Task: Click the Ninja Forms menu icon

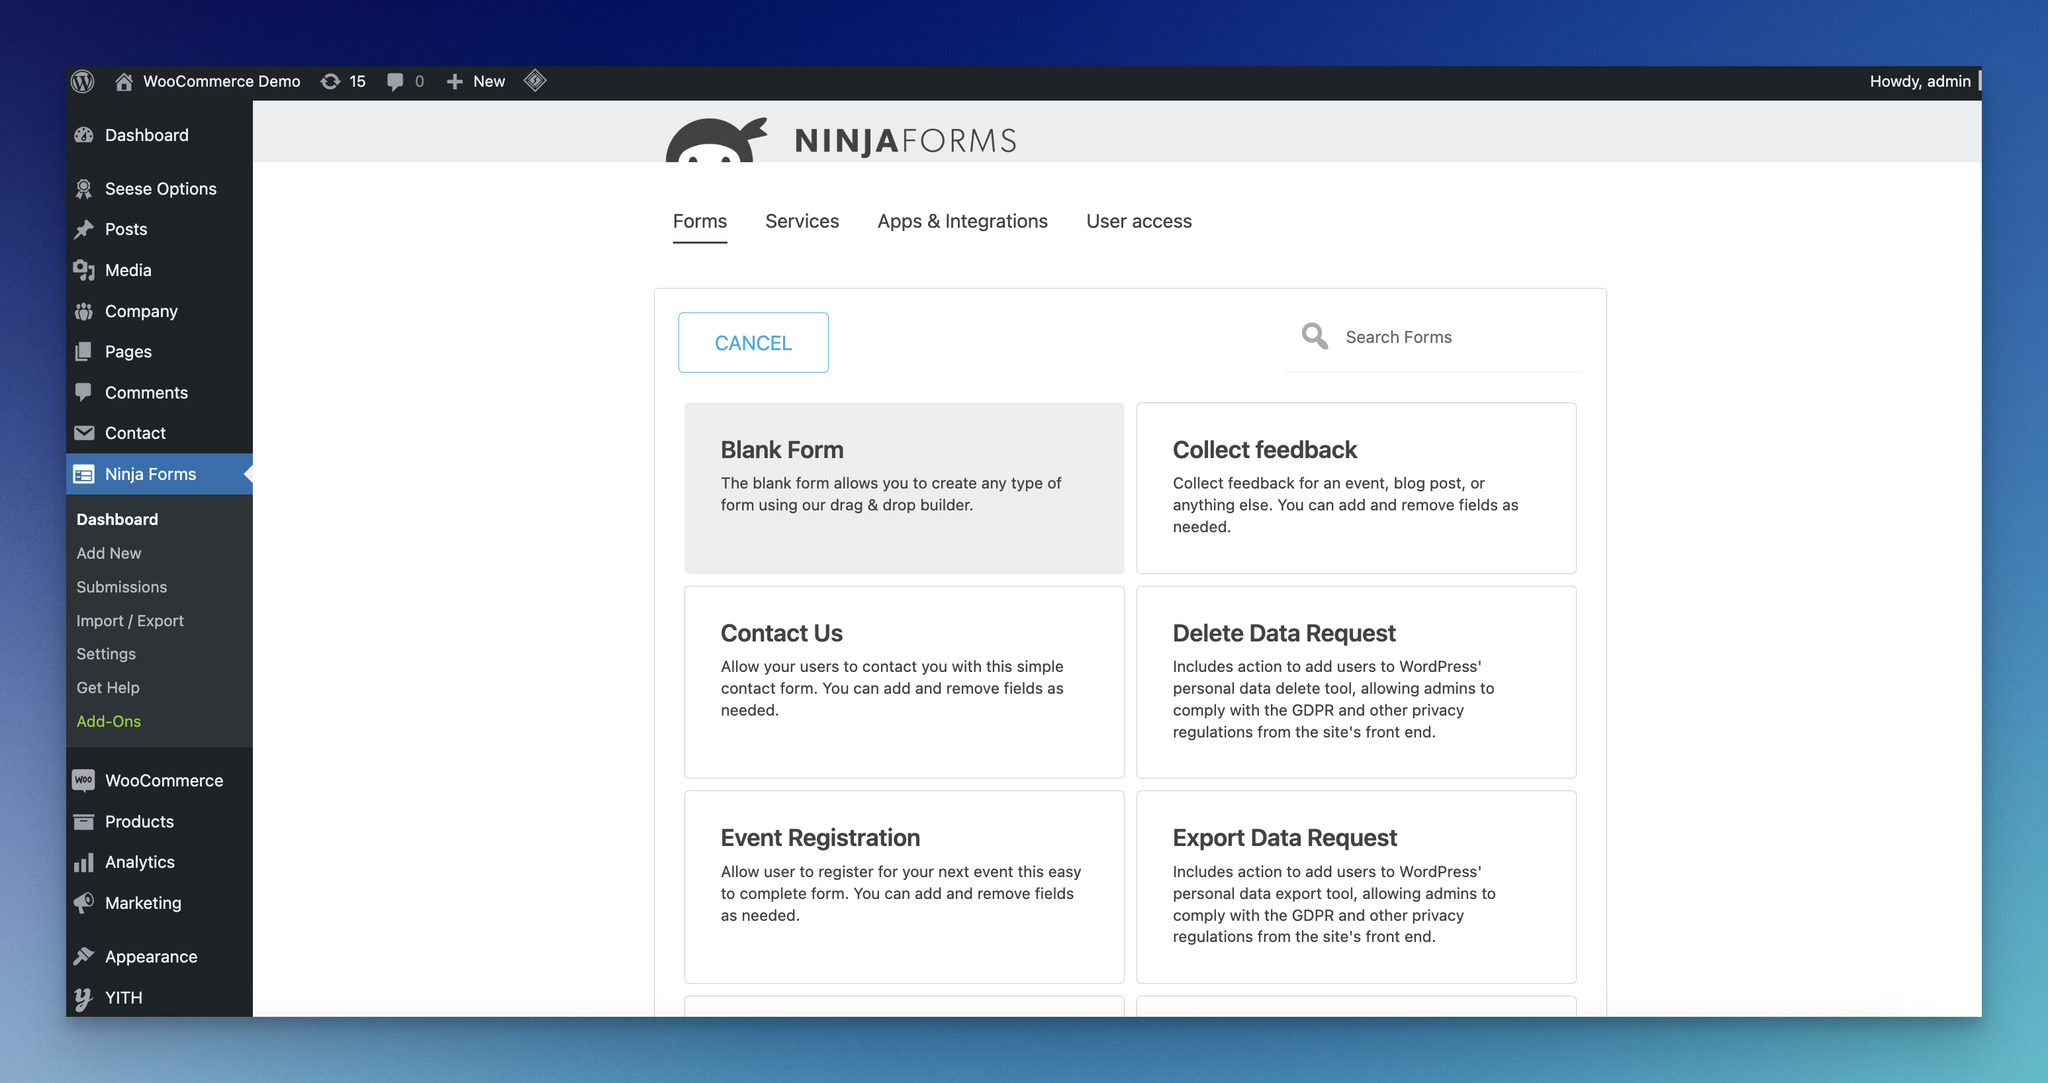Action: coord(84,474)
